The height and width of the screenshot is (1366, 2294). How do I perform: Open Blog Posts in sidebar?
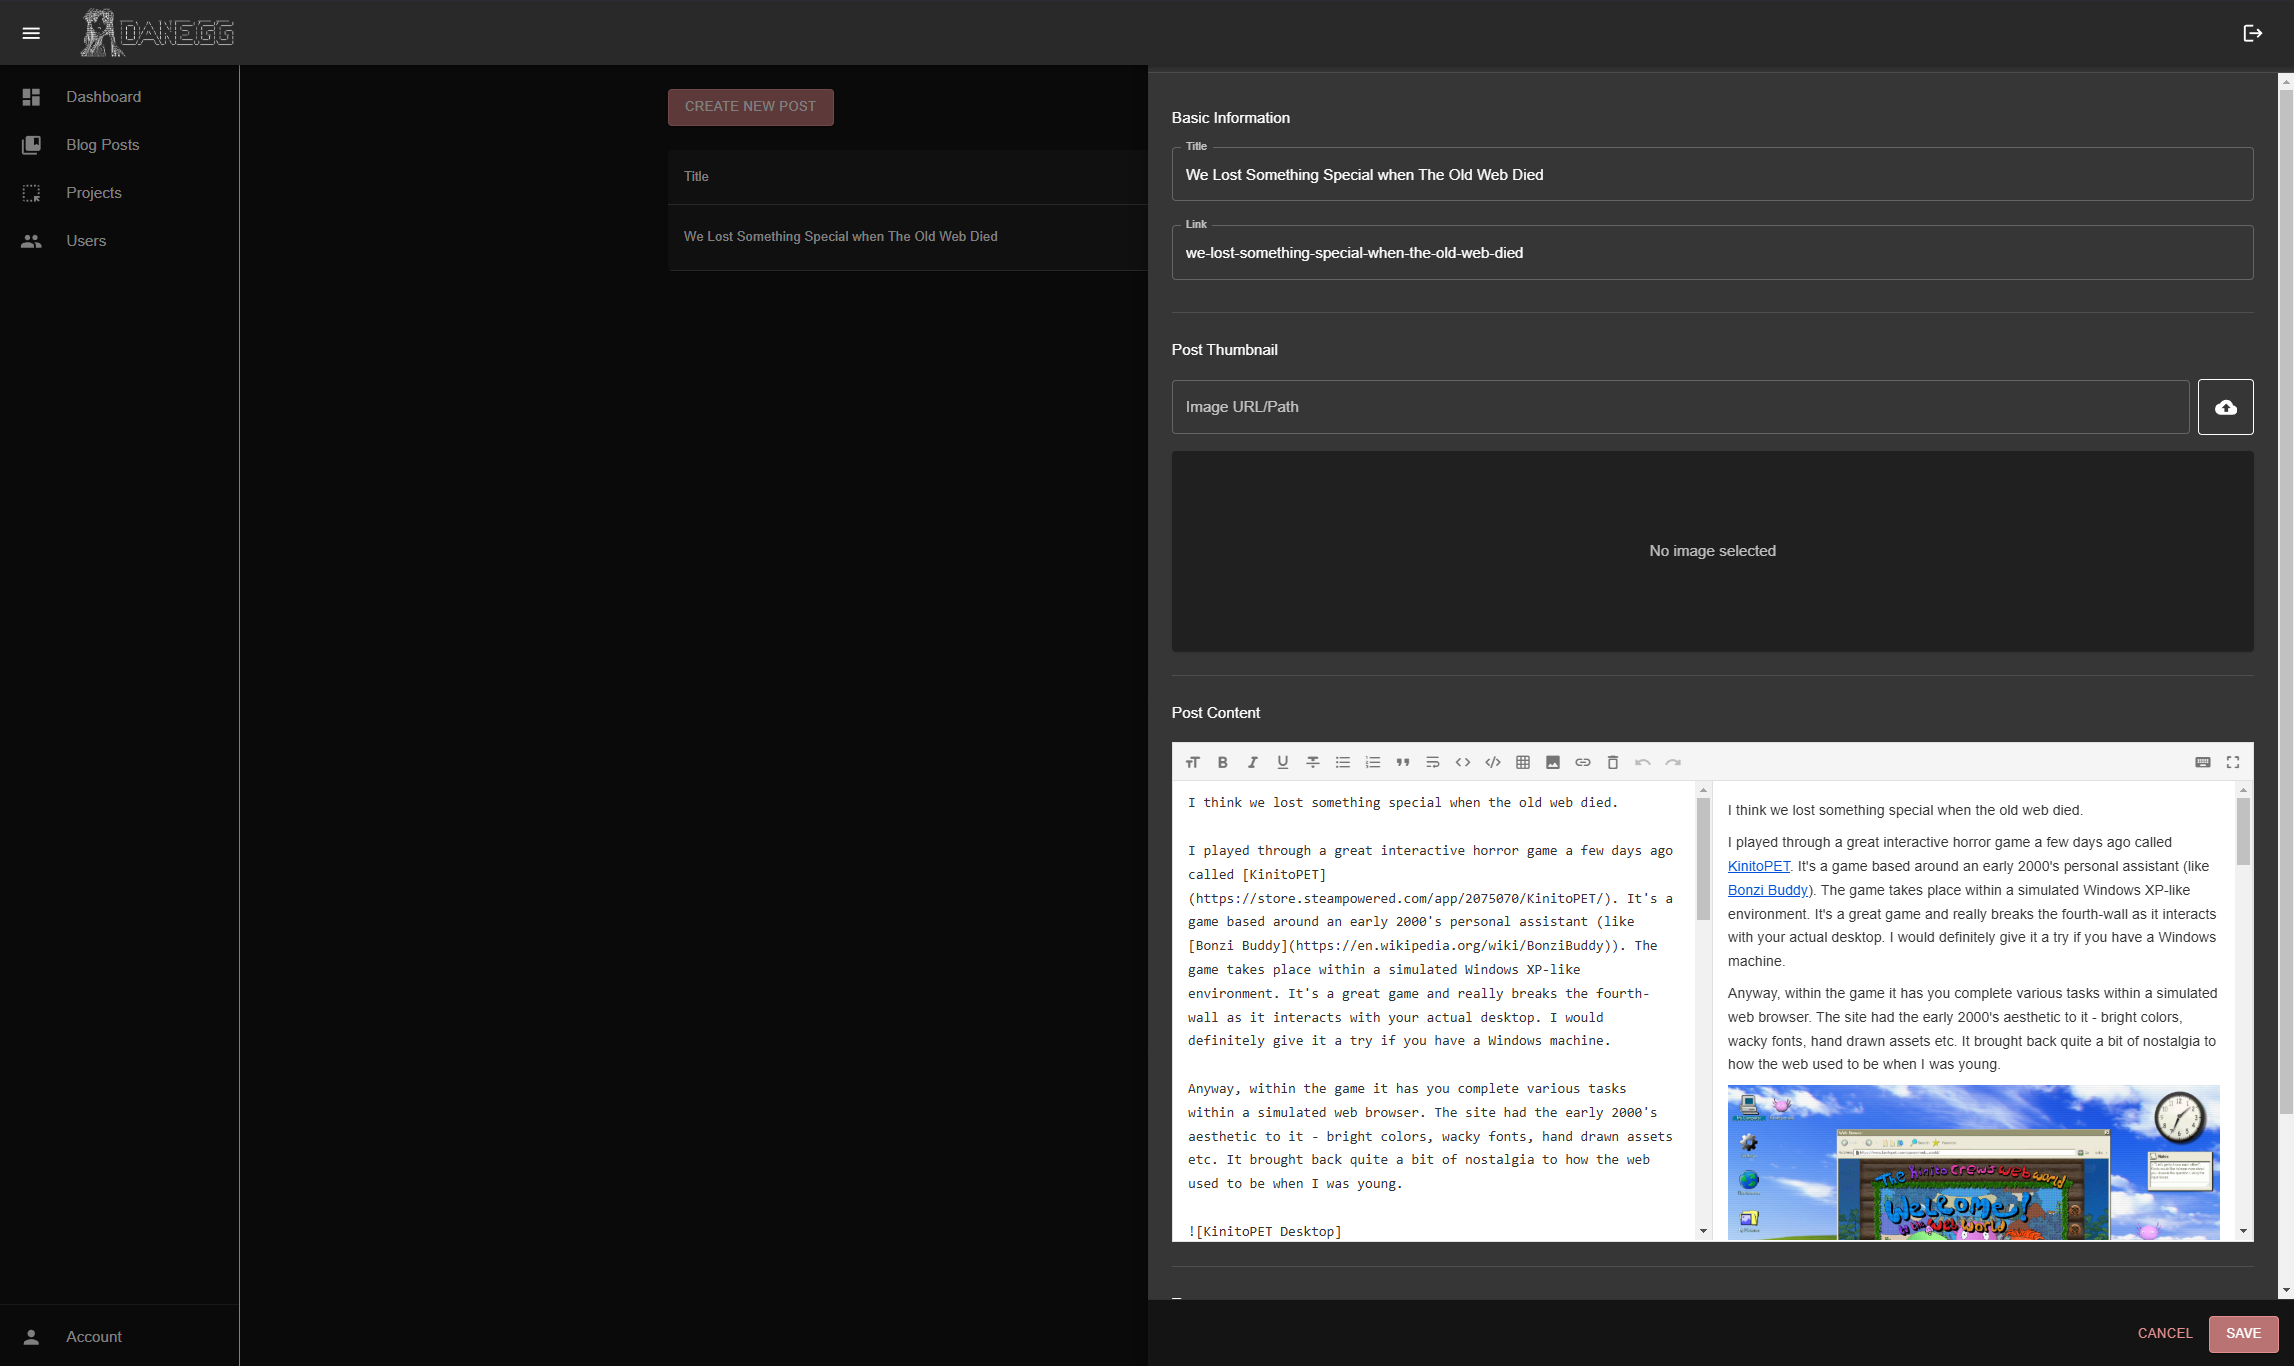tap(102, 145)
